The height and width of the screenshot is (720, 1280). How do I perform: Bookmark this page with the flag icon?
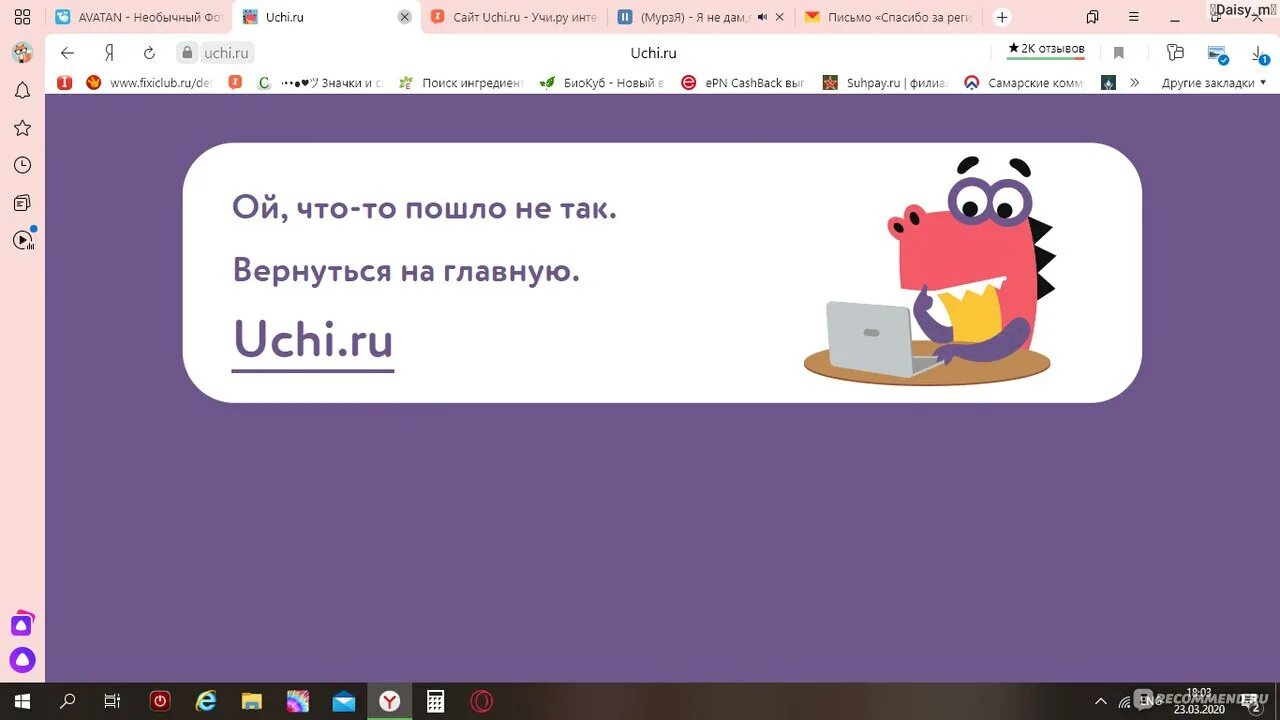tap(1119, 53)
